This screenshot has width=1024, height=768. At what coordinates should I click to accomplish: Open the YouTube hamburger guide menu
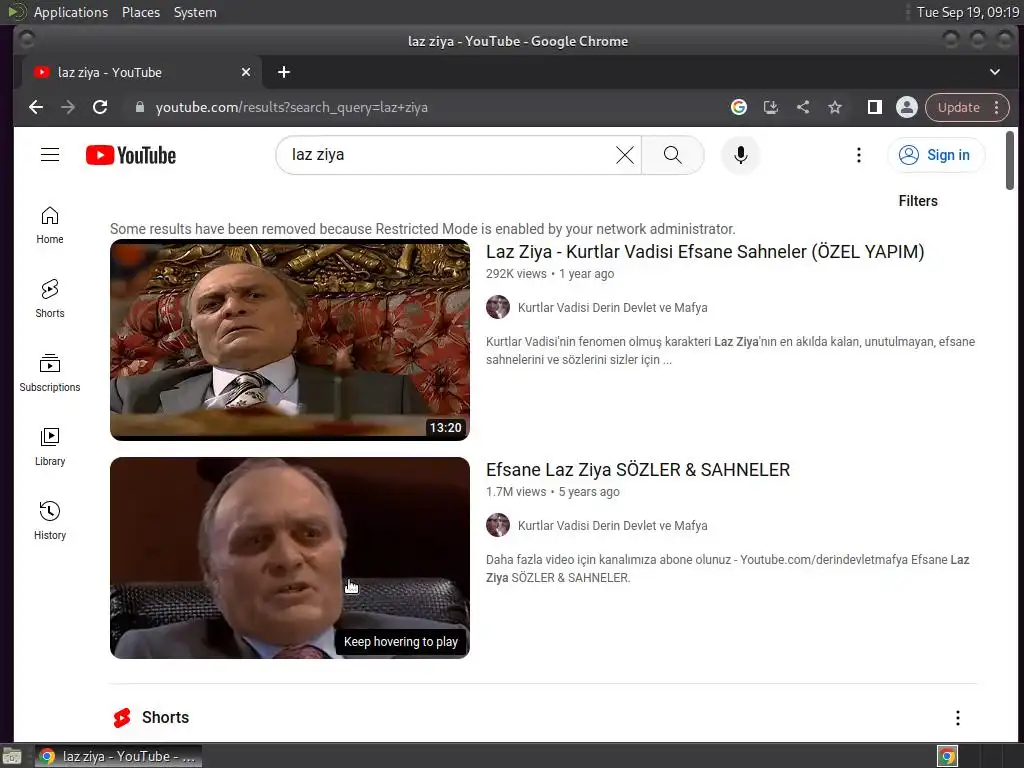coord(50,155)
